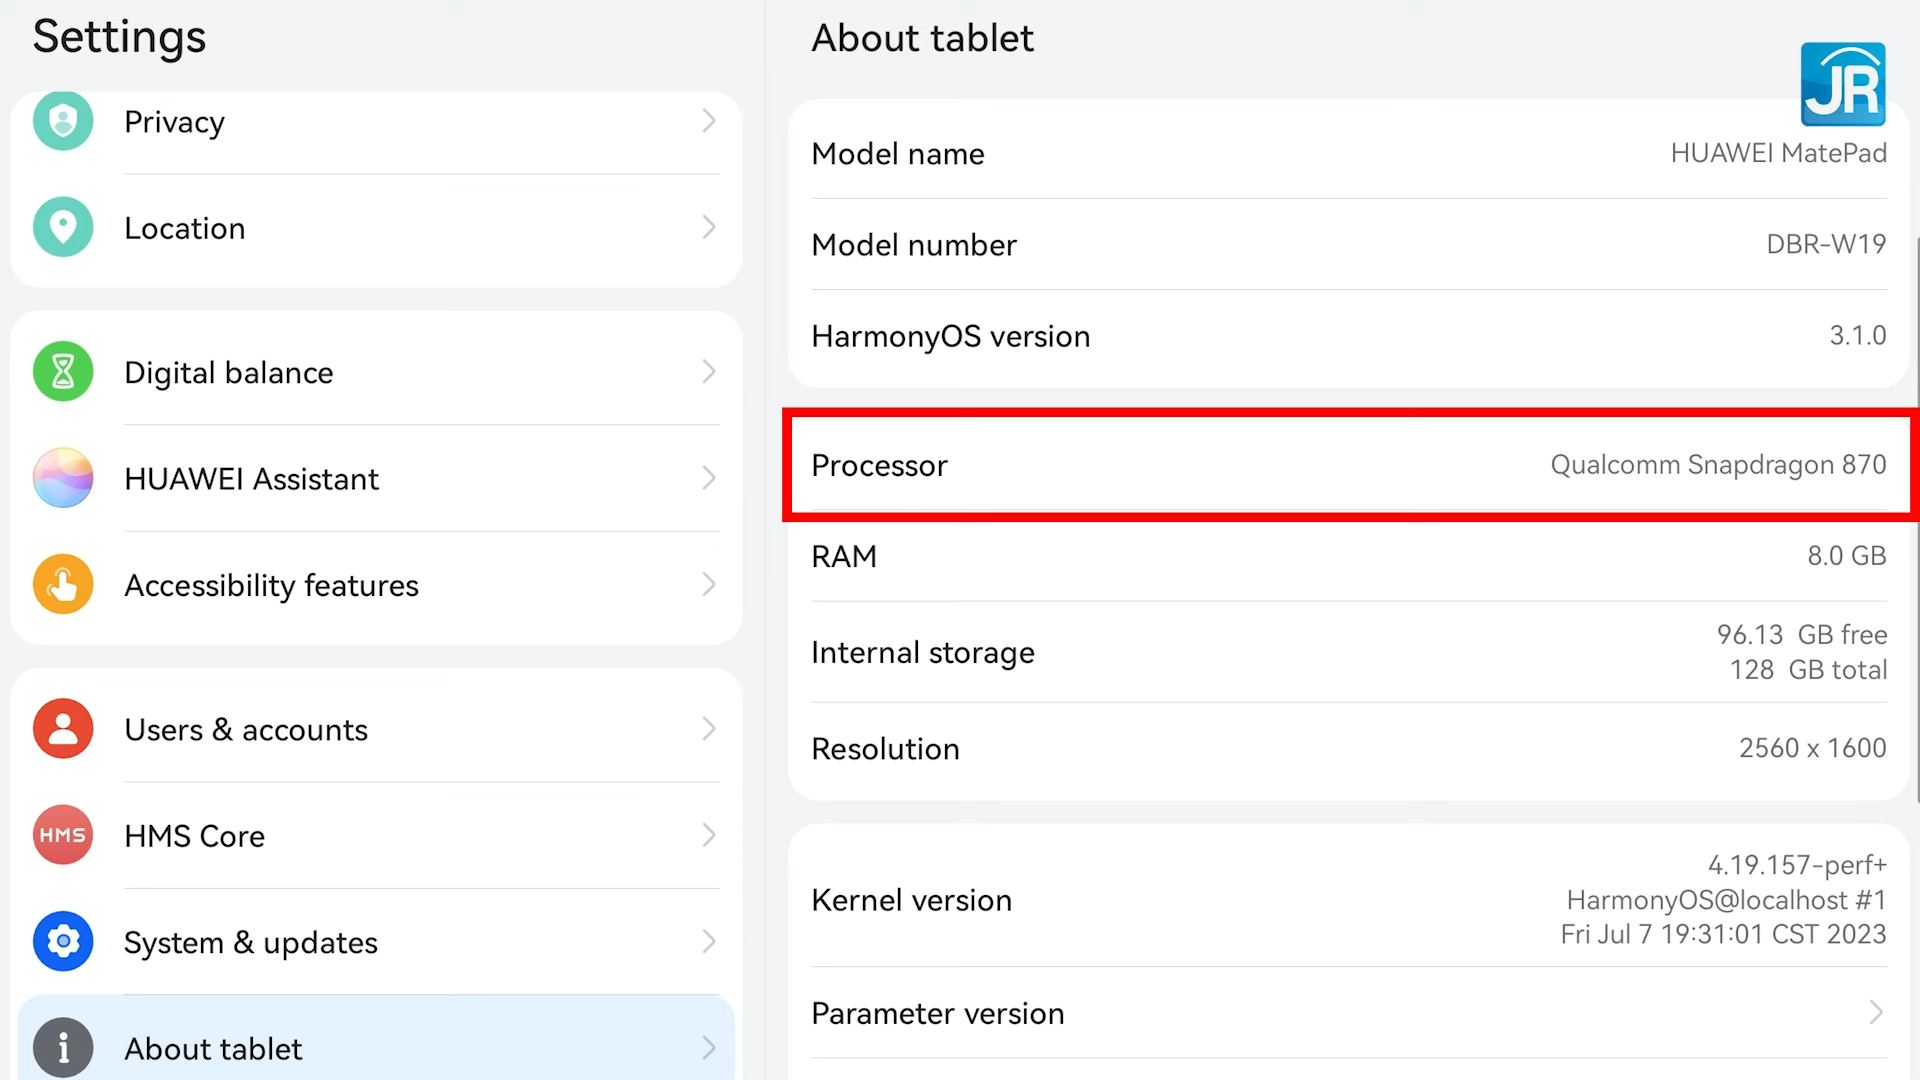Click the chevron beside Digital balance
Screen dimensions: 1920x1080
[708, 372]
